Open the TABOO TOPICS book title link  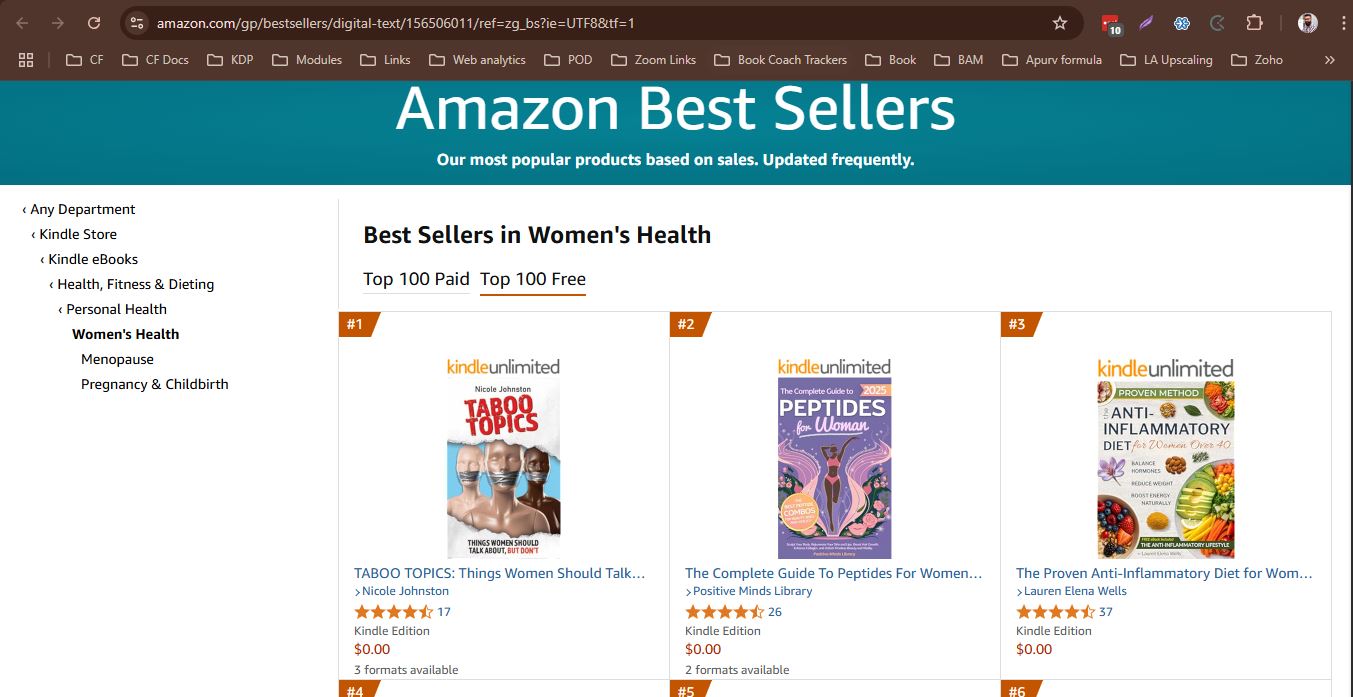499,573
